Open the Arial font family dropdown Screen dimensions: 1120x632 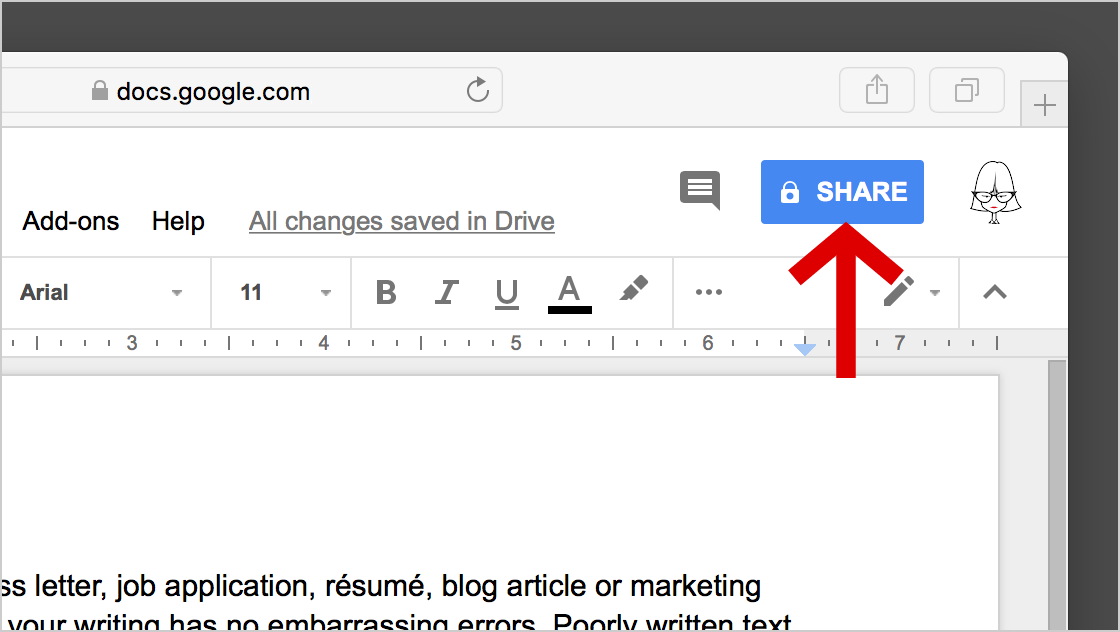click(x=102, y=293)
